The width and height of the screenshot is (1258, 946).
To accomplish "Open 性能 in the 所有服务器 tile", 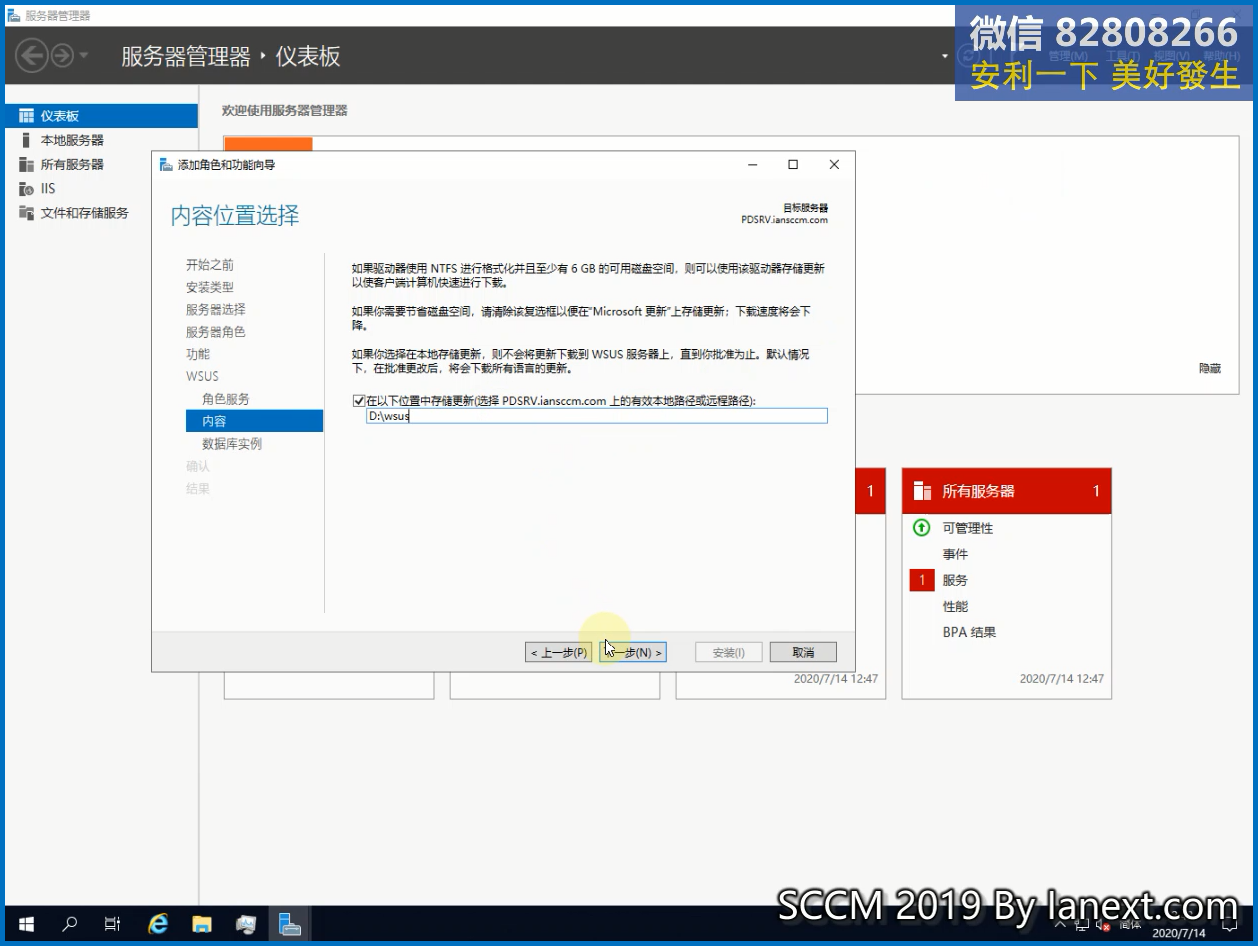I will pos(955,606).
